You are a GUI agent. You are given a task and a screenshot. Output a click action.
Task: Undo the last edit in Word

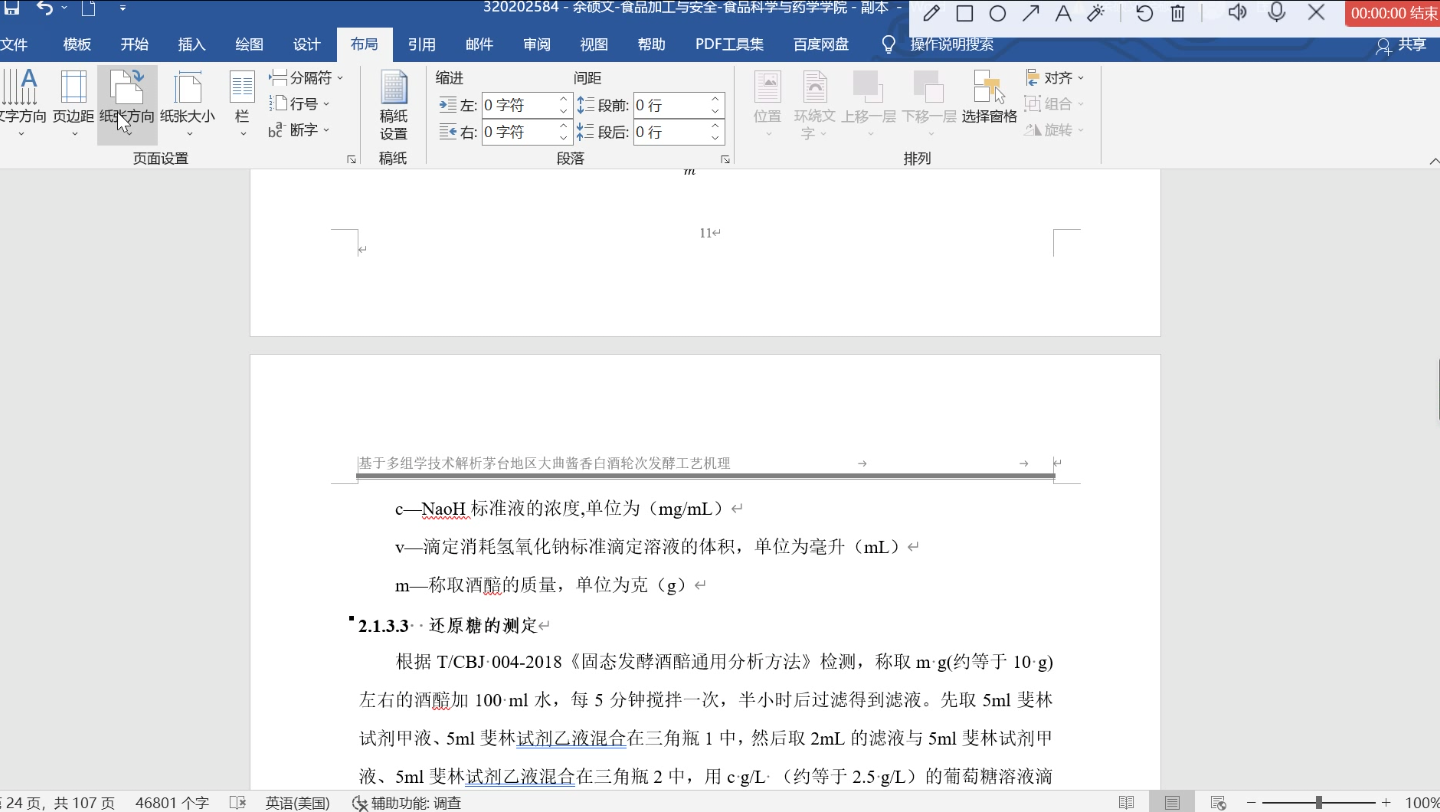point(45,8)
